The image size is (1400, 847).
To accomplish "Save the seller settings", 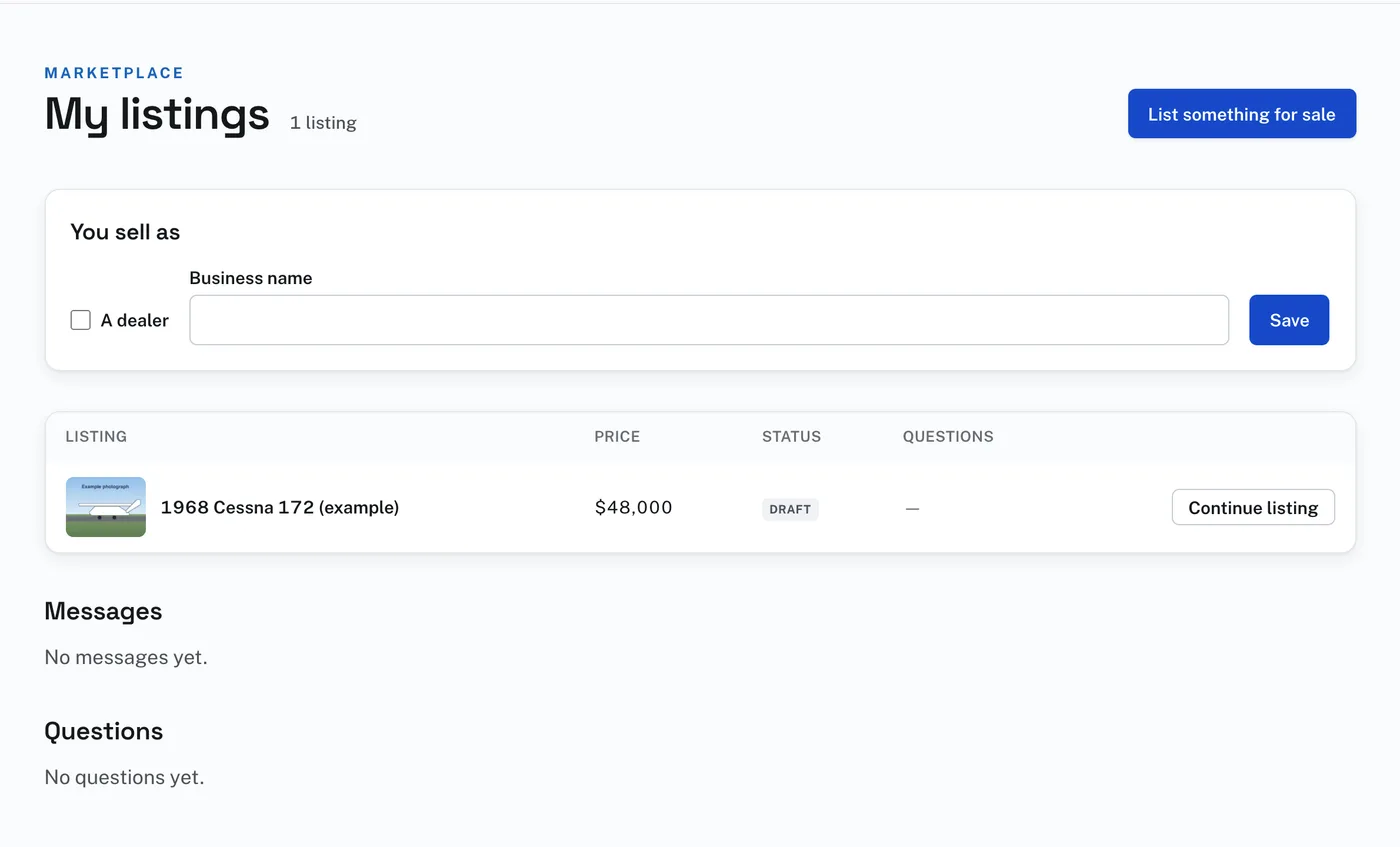I will (1289, 320).
